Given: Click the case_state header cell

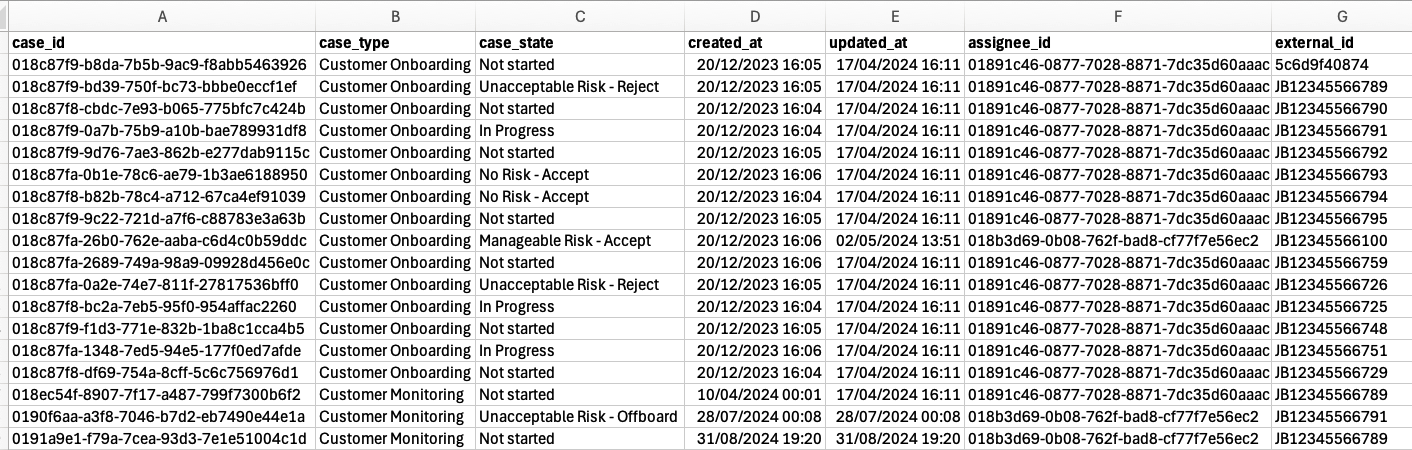Looking at the screenshot, I should point(515,43).
